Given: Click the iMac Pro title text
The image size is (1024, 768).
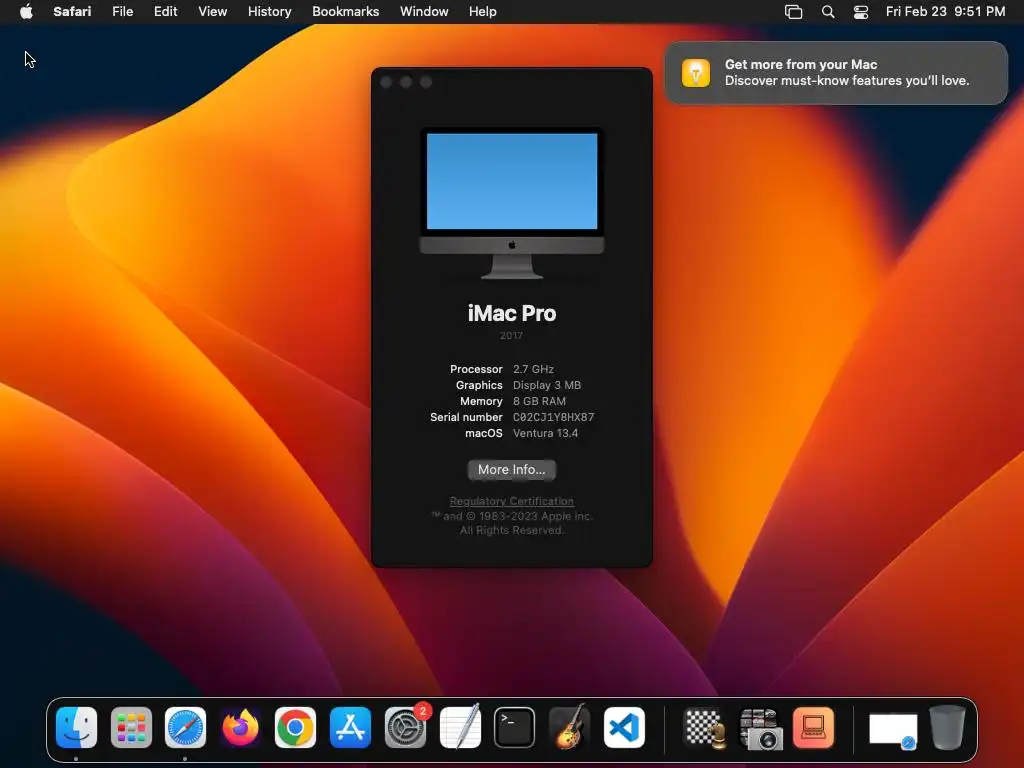Looking at the screenshot, I should (x=511, y=313).
